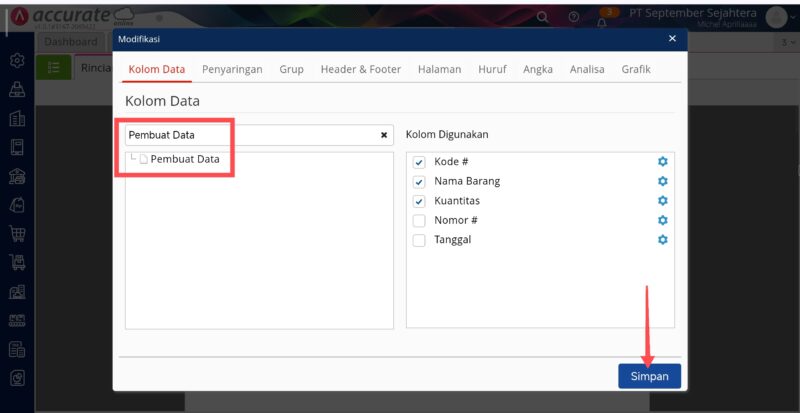
Task: Click the gear icon next to Kuantitas
Action: pyautogui.click(x=662, y=201)
